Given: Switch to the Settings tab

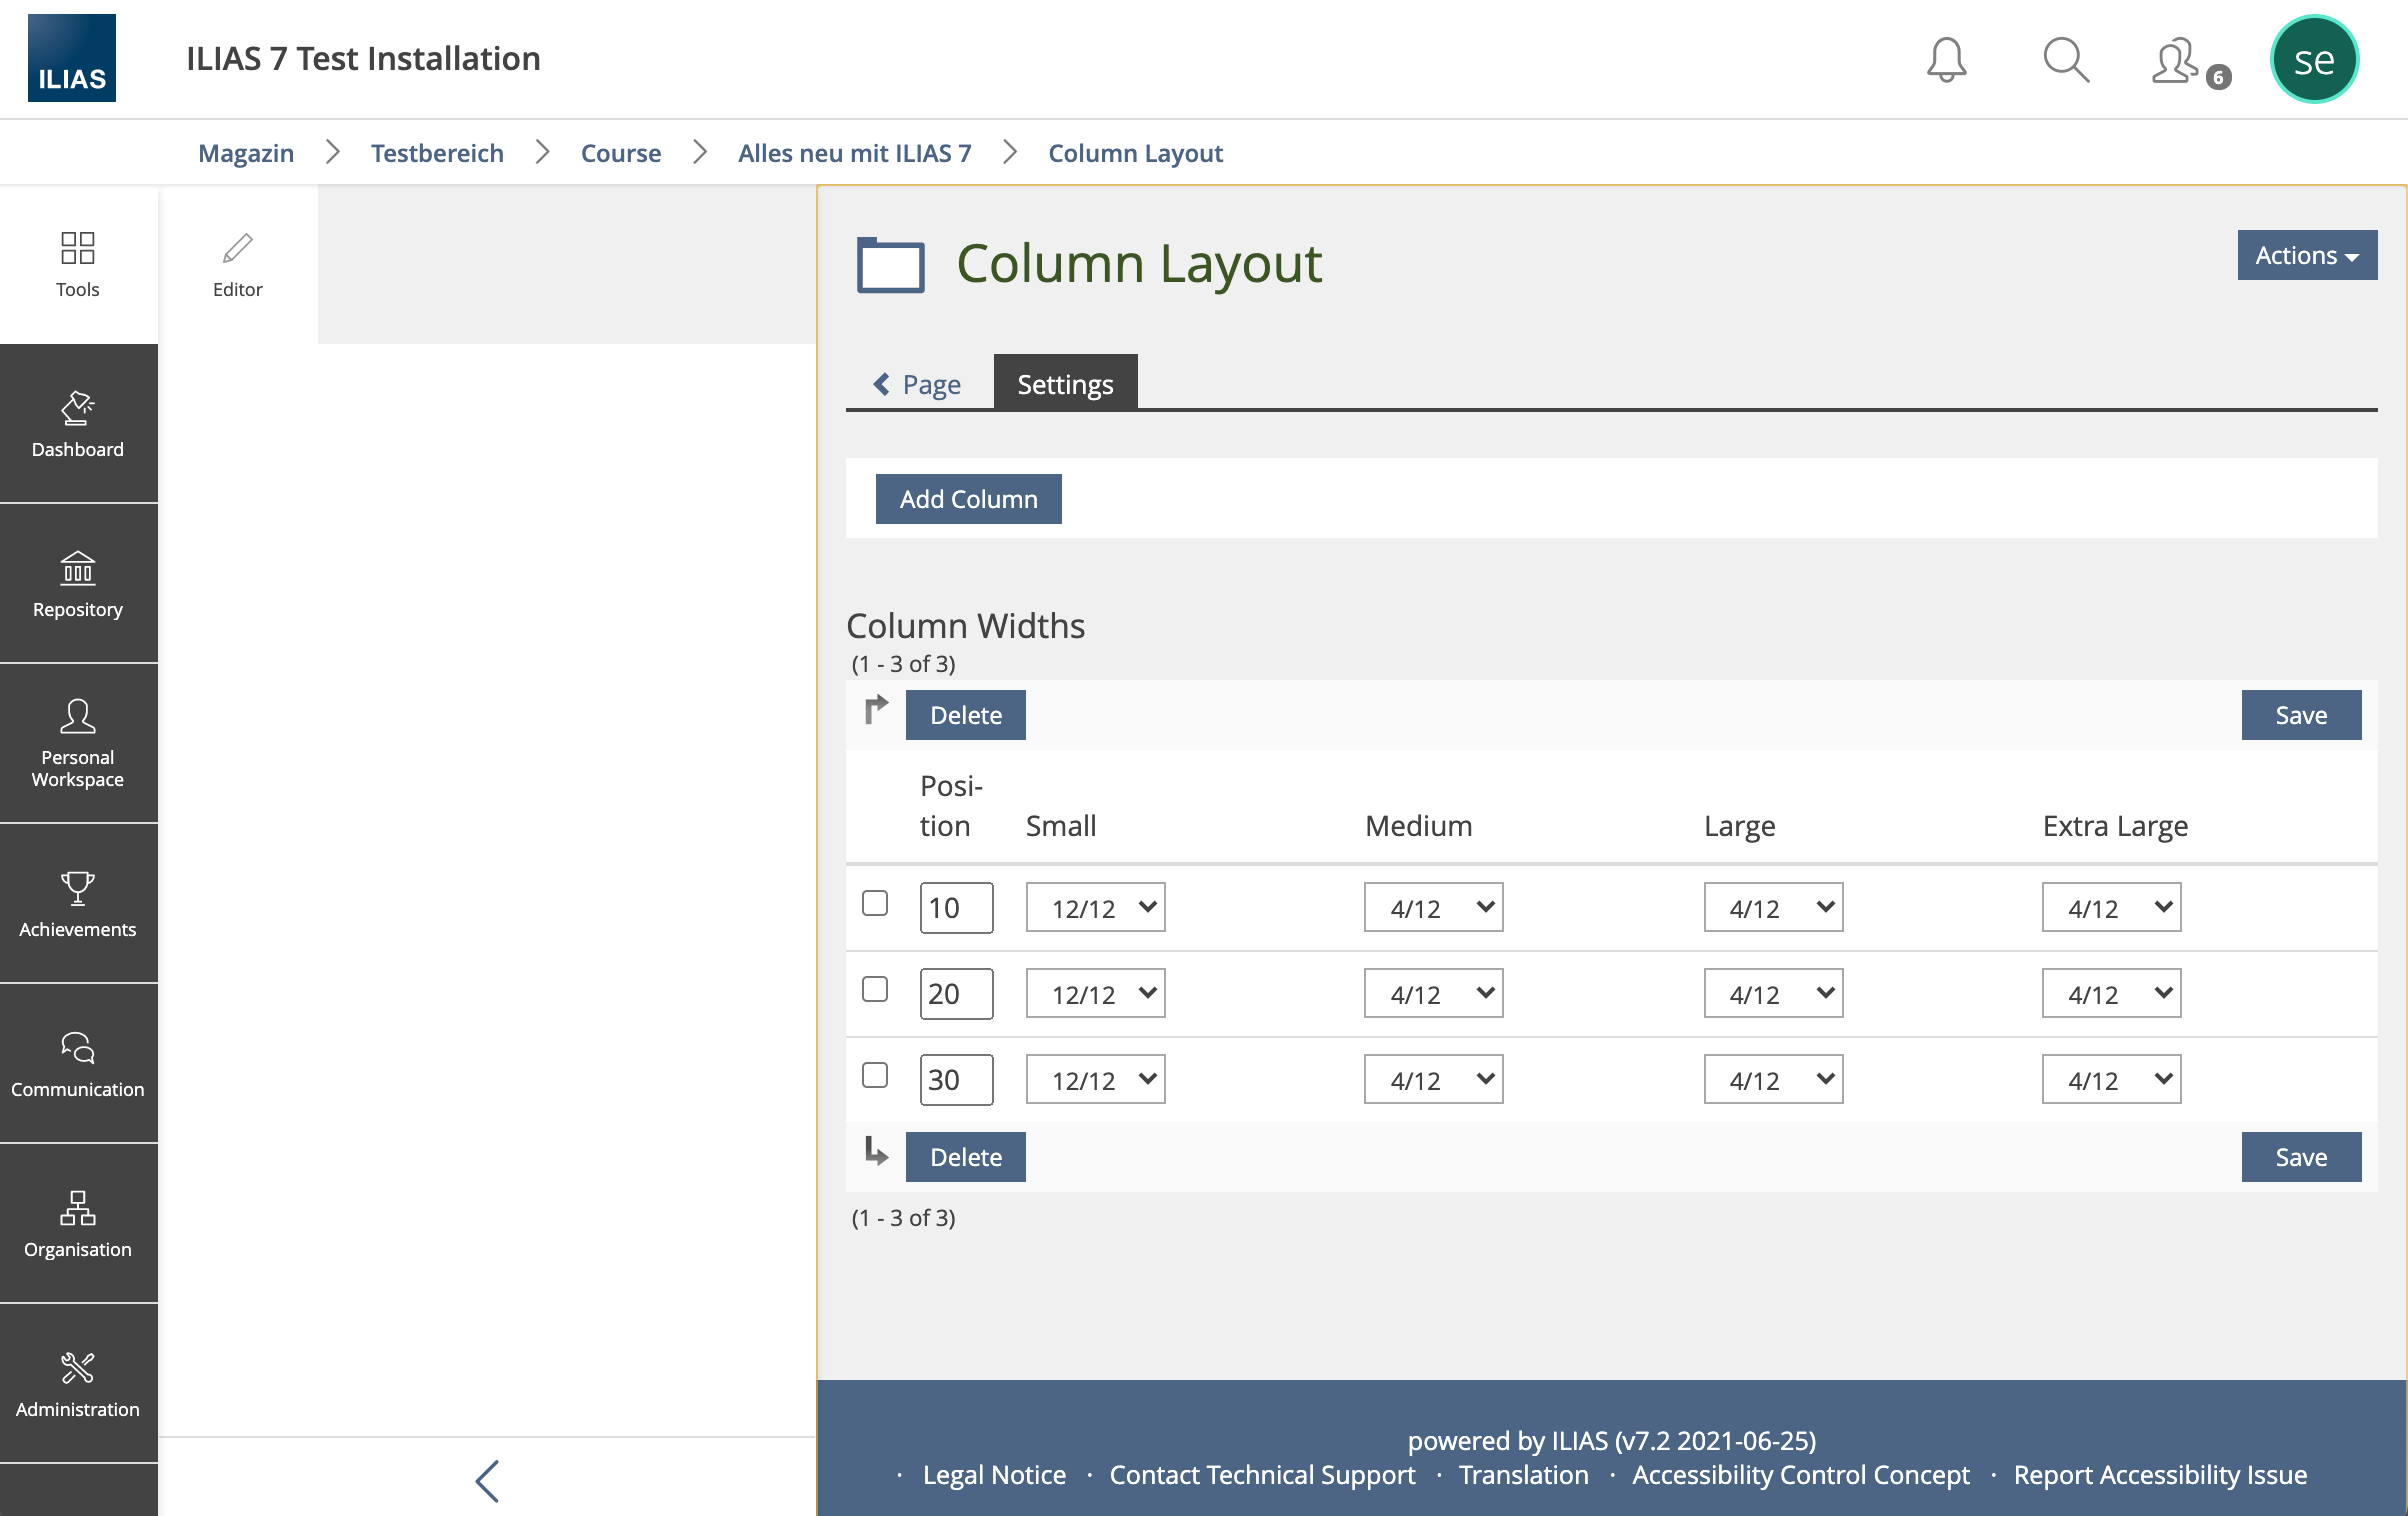Looking at the screenshot, I should pos(1065,384).
